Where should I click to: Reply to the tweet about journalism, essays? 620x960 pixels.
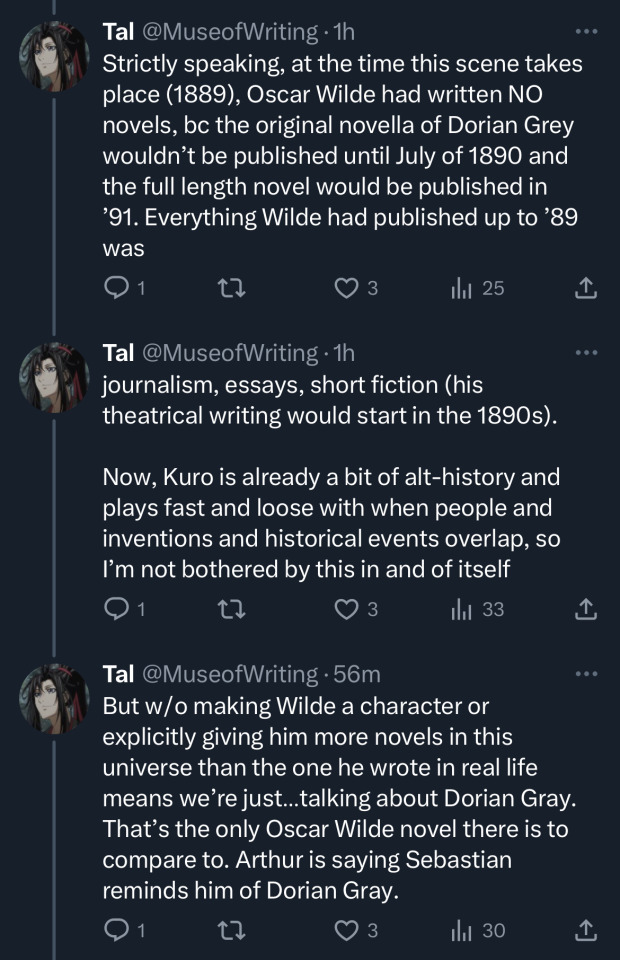(117, 608)
